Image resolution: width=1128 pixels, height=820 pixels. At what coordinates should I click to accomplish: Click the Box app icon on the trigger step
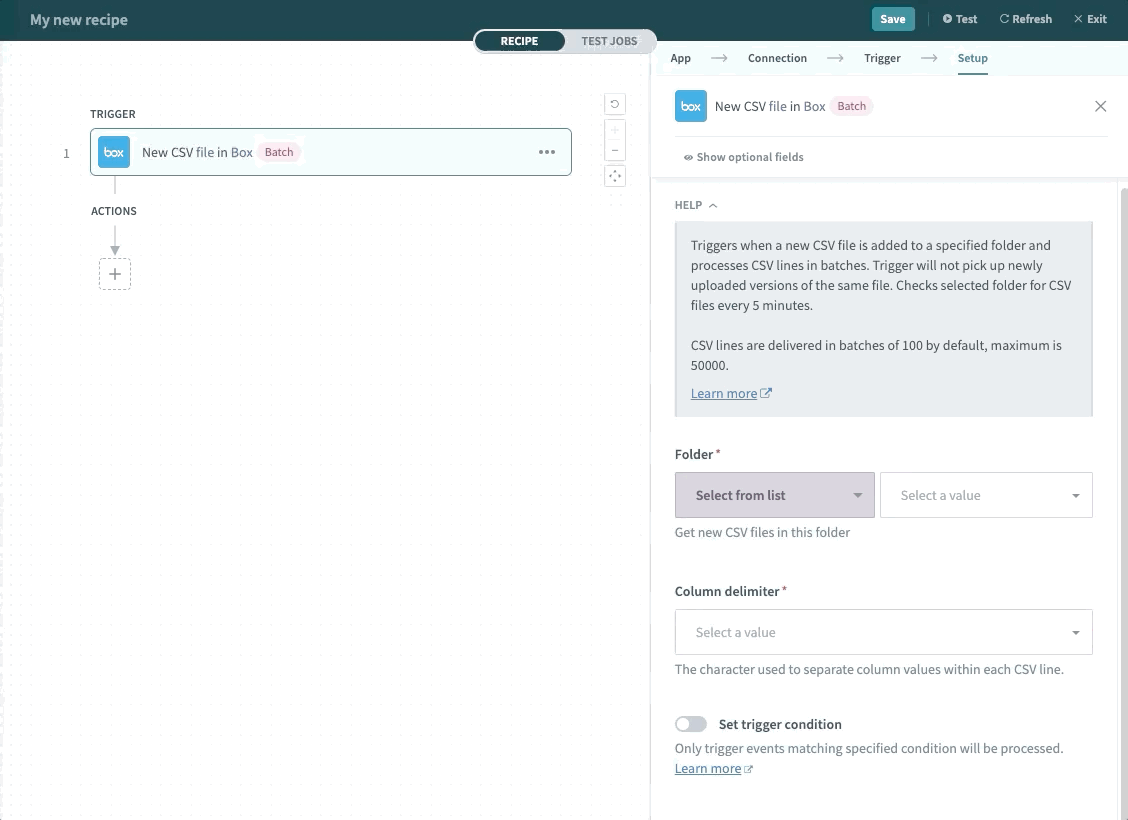[113, 152]
